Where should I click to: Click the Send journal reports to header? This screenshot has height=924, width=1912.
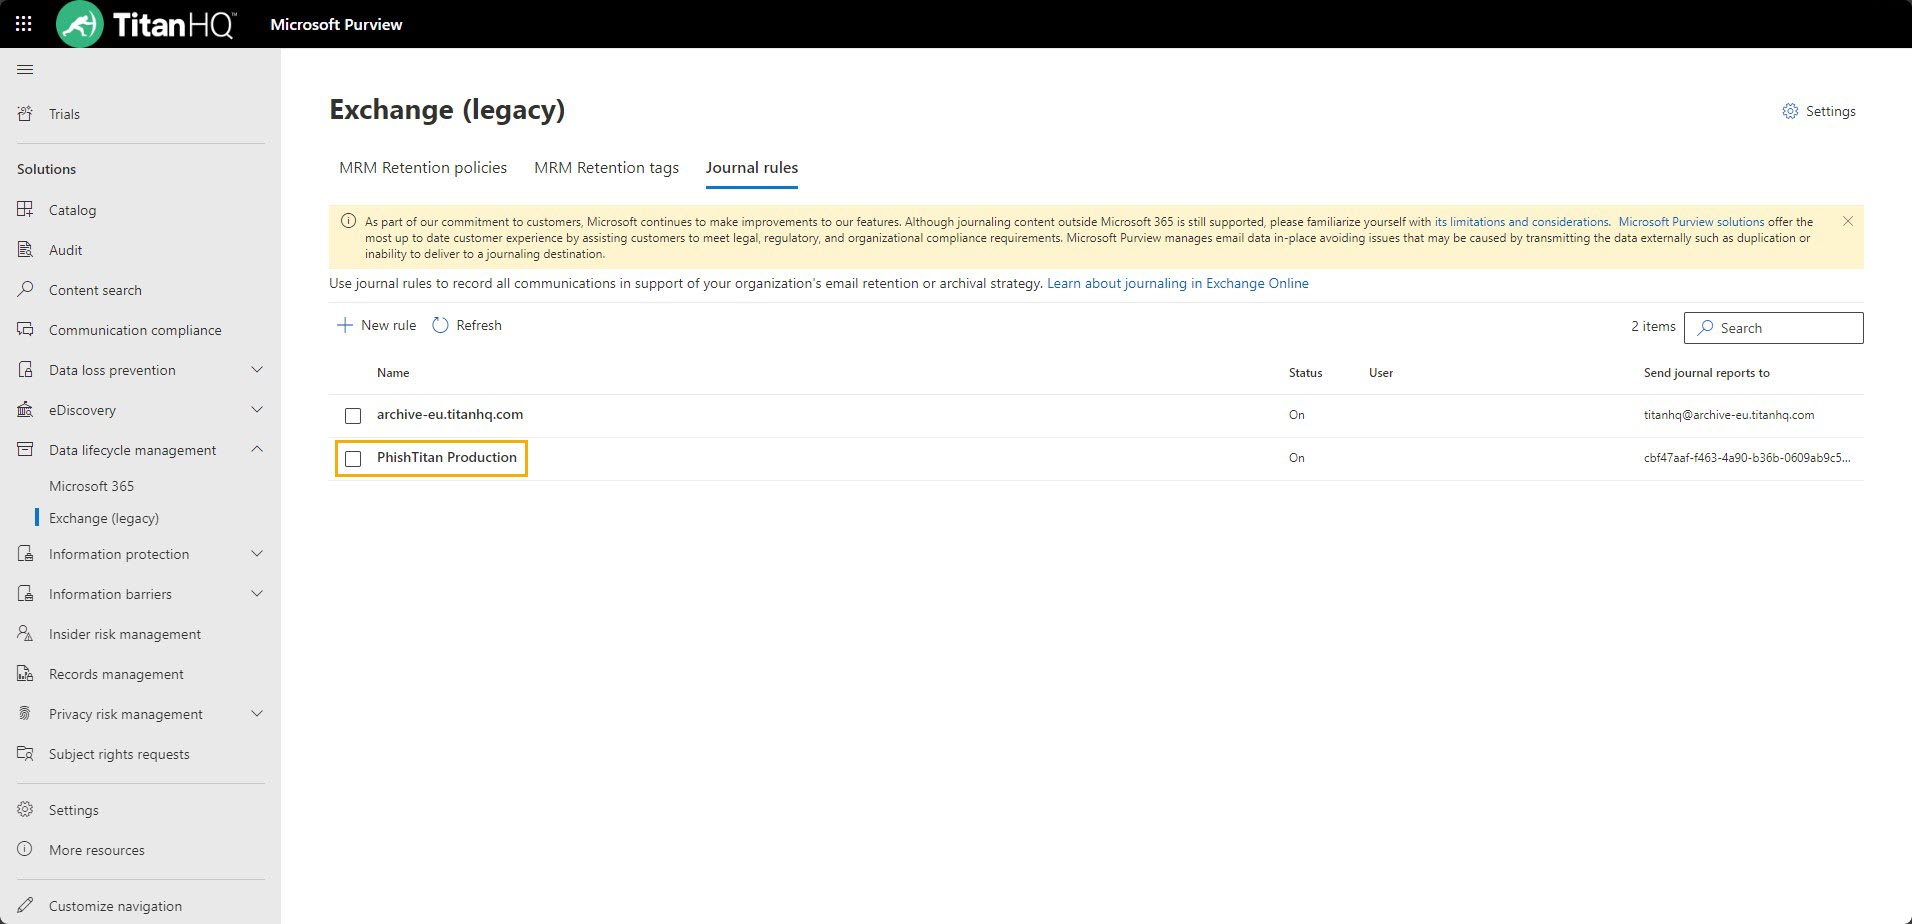[1707, 373]
